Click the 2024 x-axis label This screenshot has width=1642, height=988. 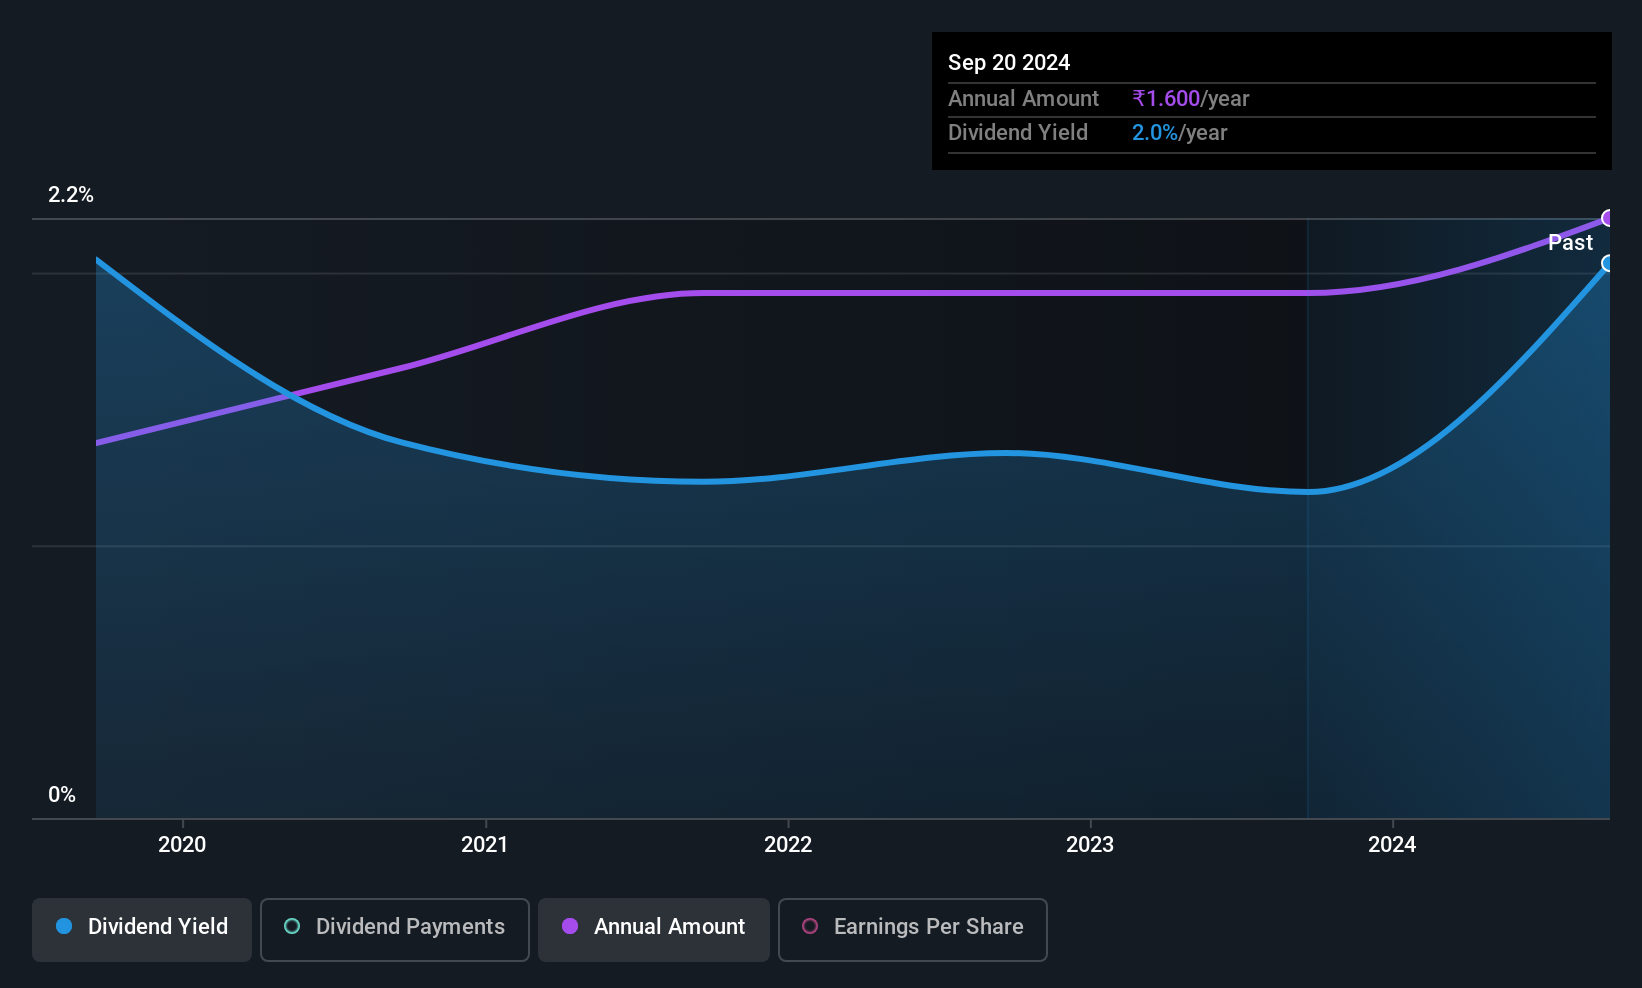[x=1392, y=845]
